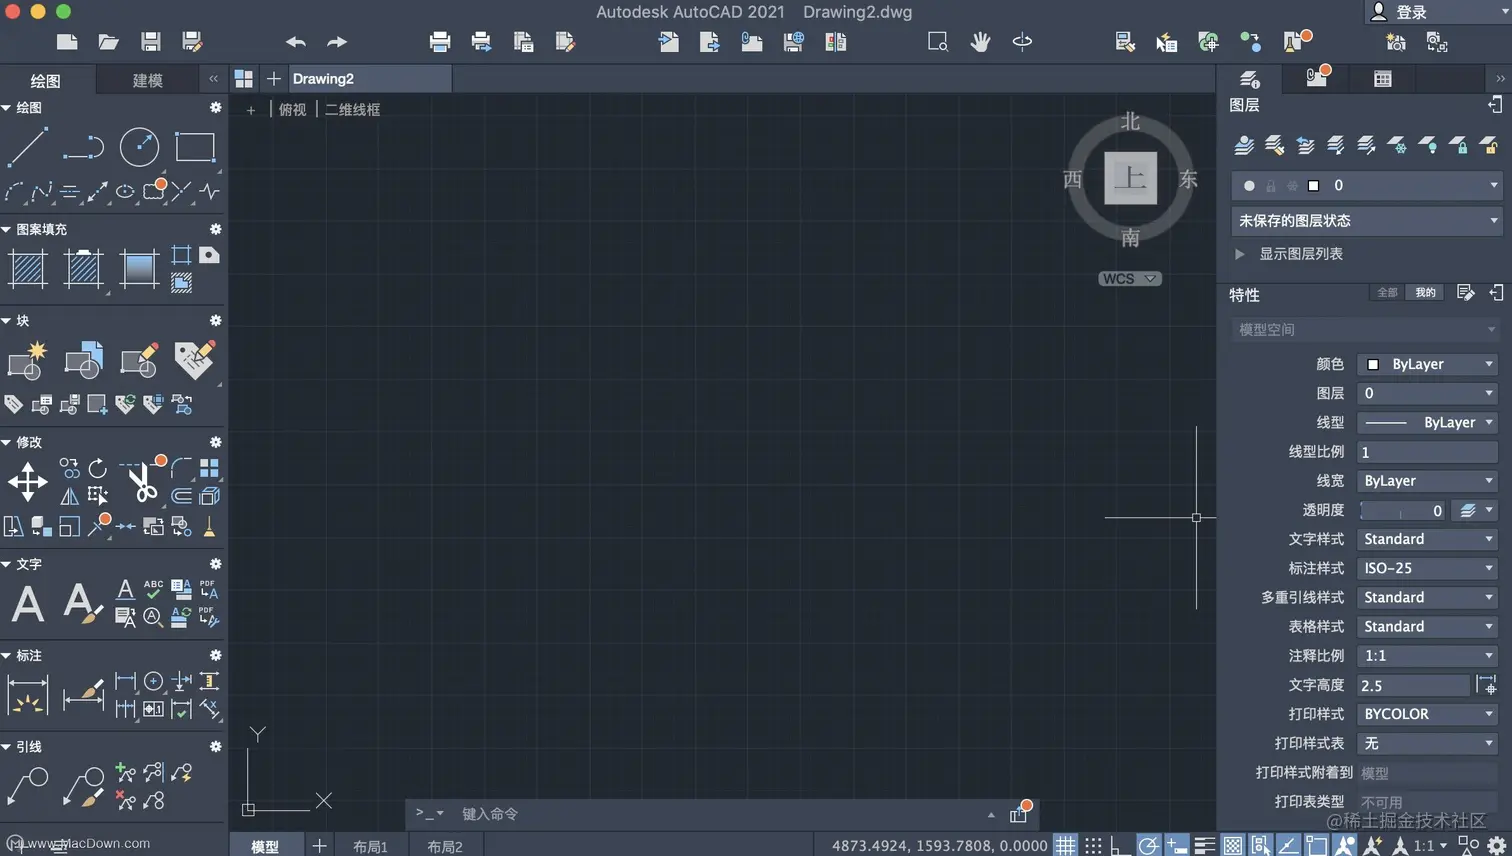Click the layer lock icon in Layers toolbar
The image size is (1512, 856).
coord(1459,146)
